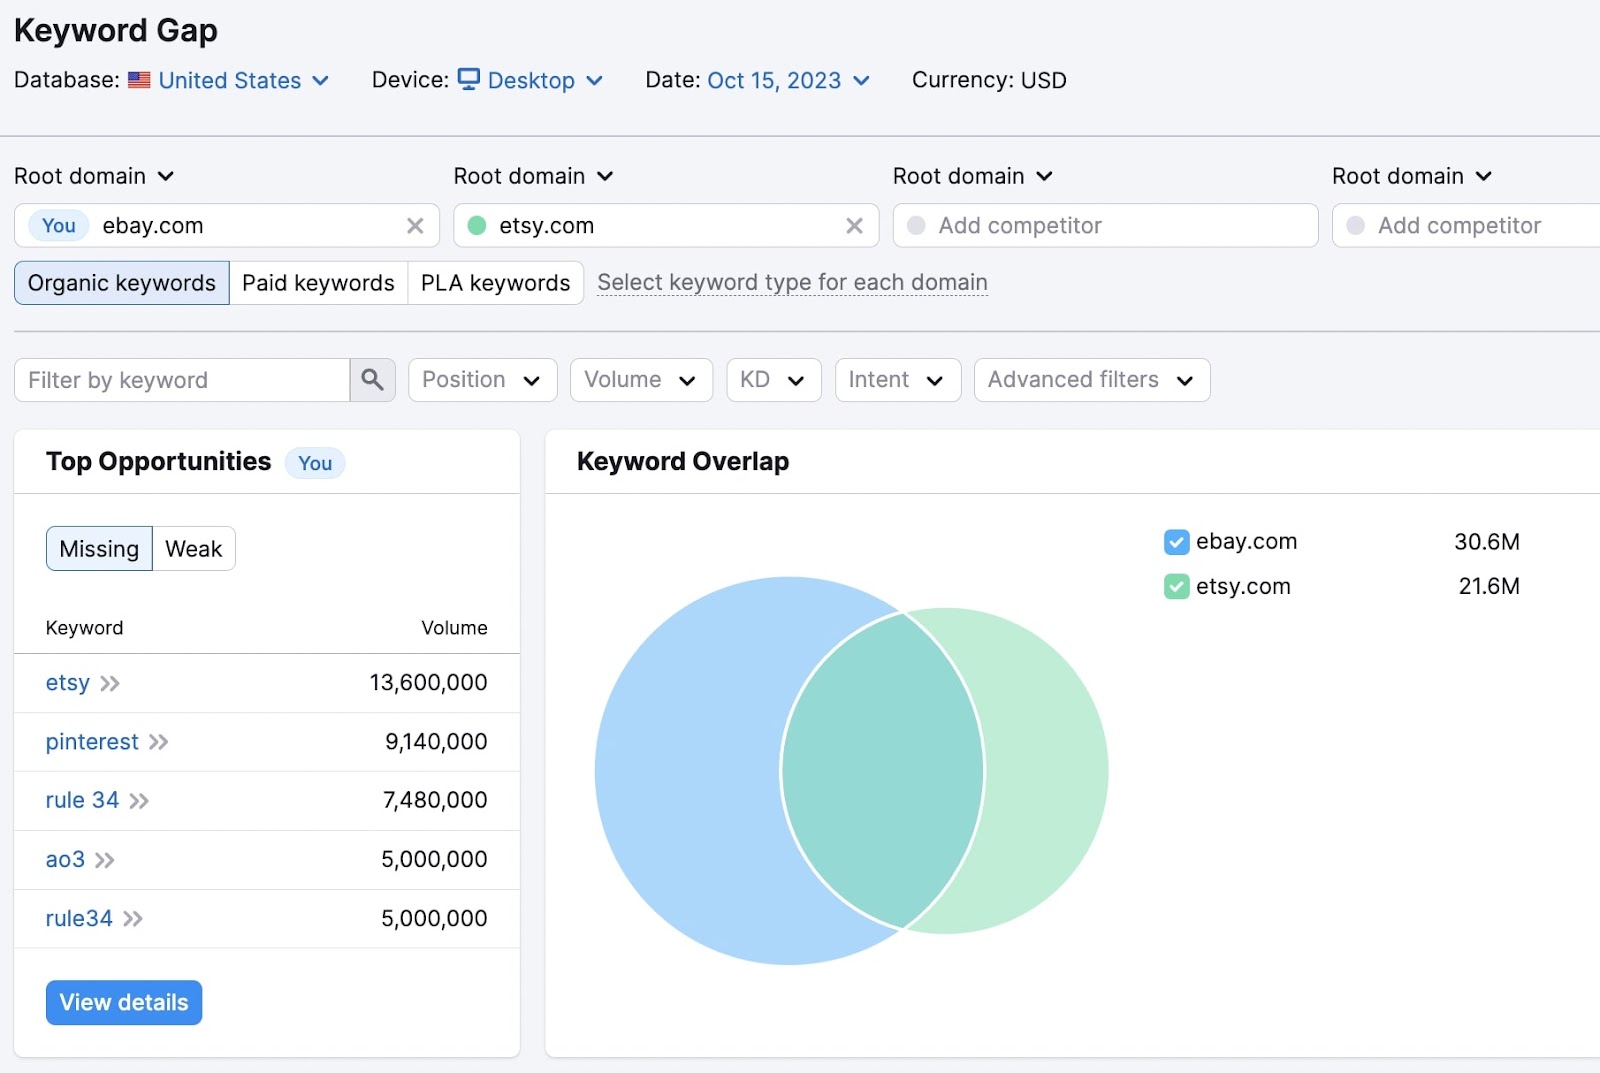Clear etsy.com competitor with the X icon
This screenshot has height=1073, width=1600.
(x=854, y=226)
